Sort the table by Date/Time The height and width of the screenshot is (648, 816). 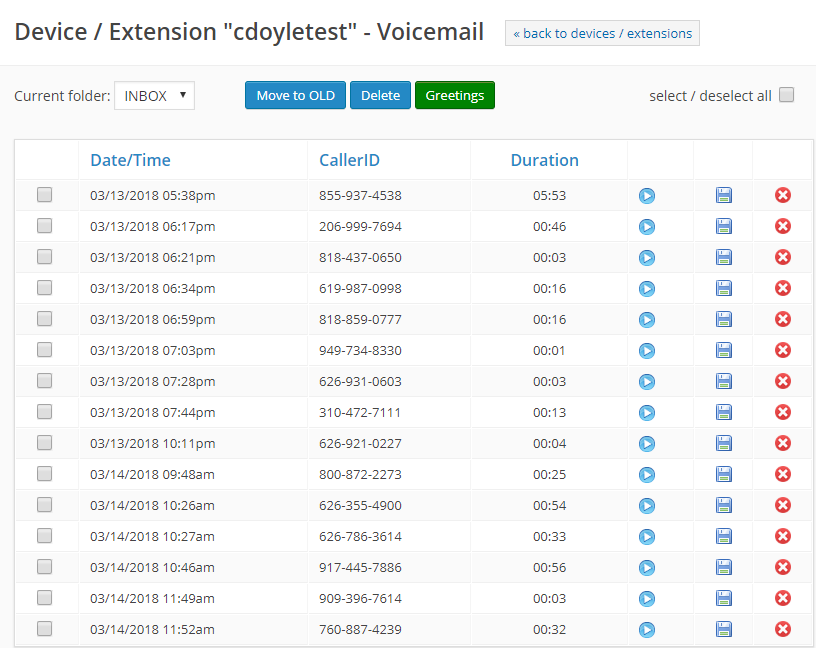130,160
